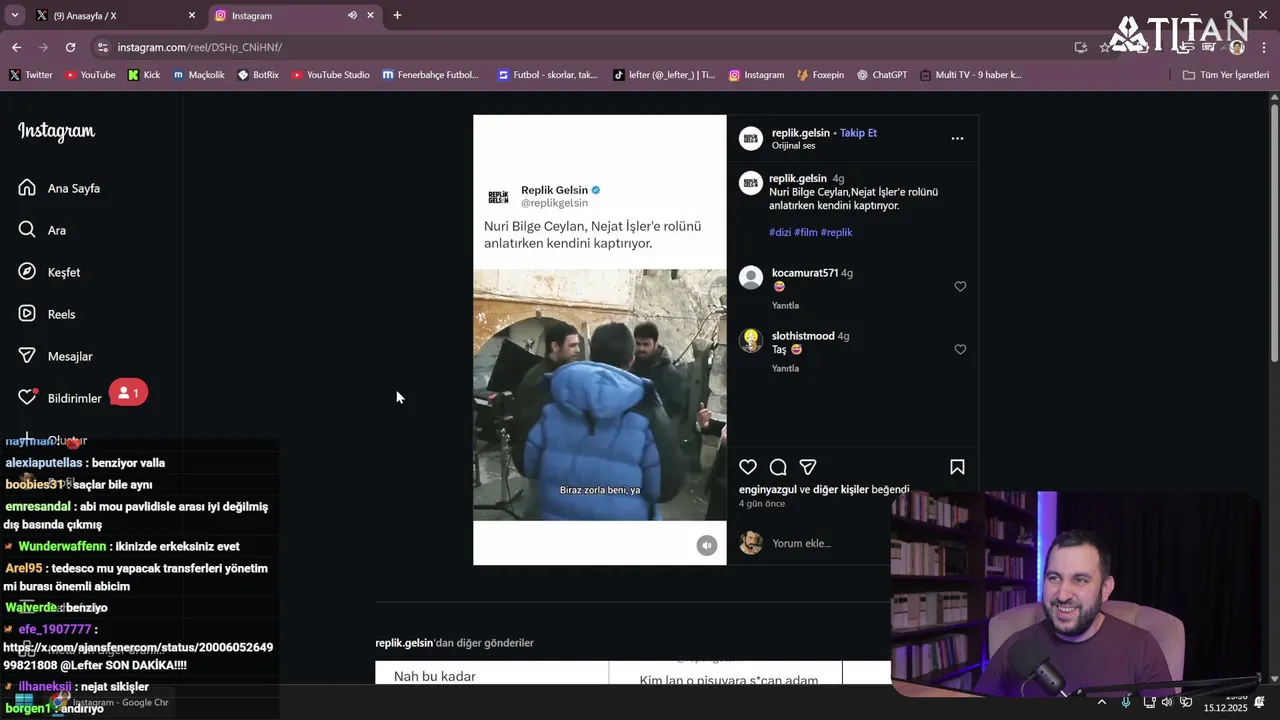Open Futbol - skorlar bookmark

click(x=547, y=75)
